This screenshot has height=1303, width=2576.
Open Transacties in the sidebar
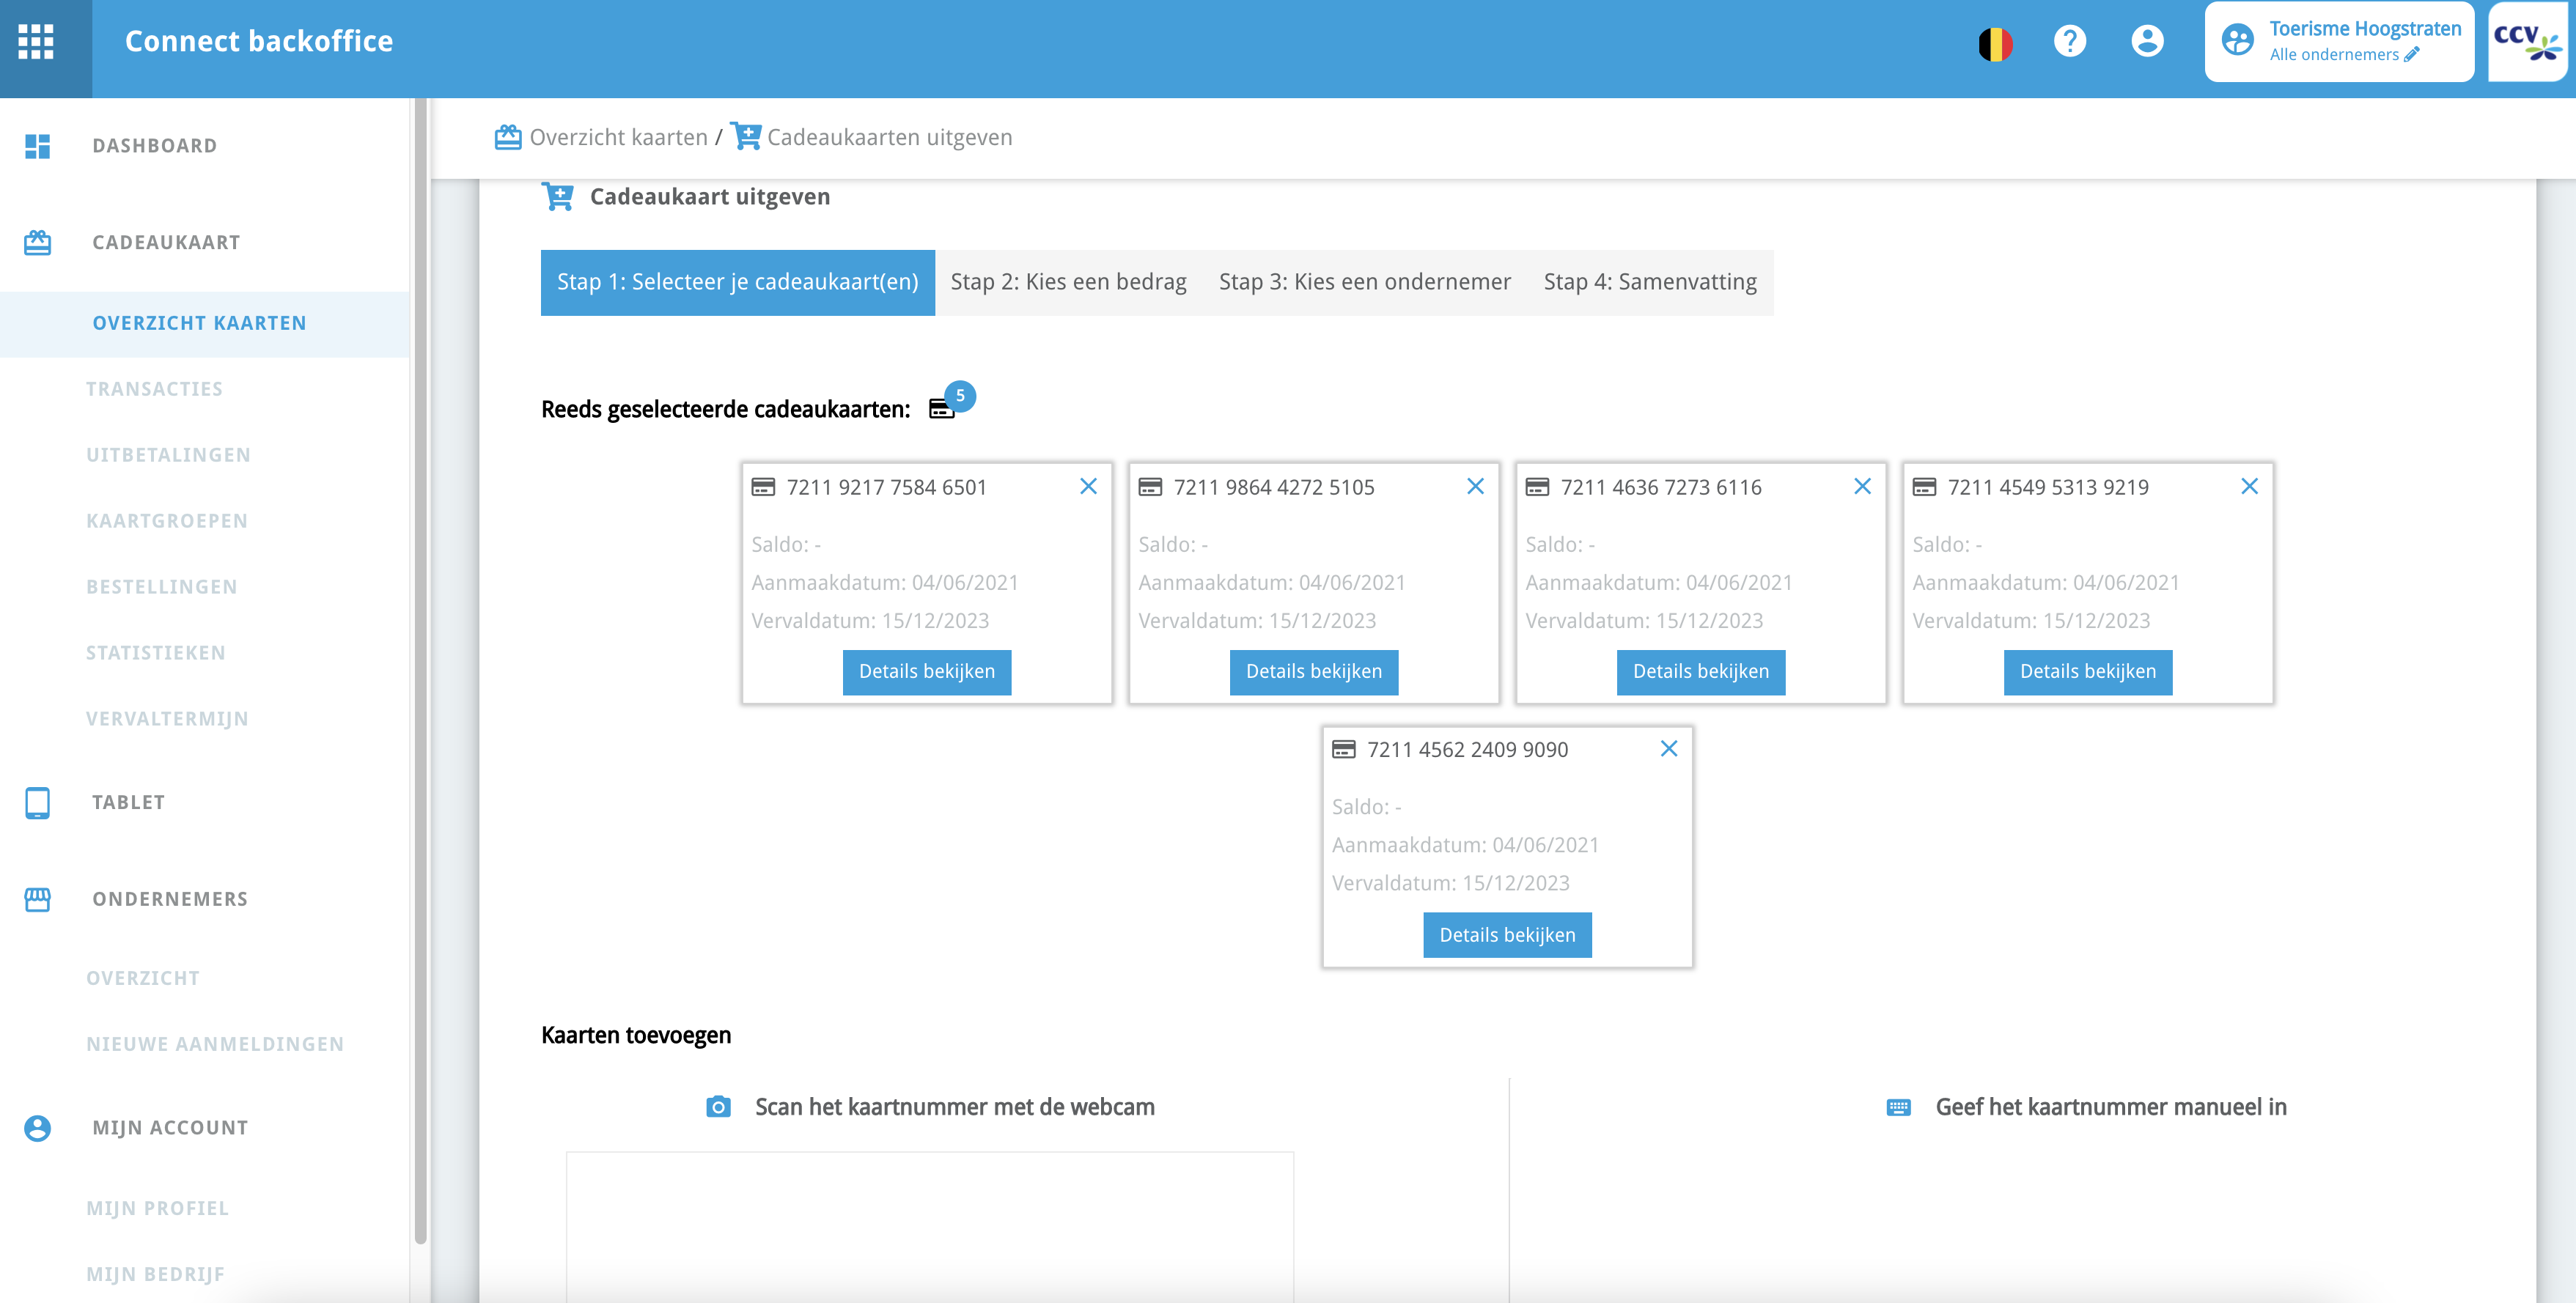(x=154, y=389)
